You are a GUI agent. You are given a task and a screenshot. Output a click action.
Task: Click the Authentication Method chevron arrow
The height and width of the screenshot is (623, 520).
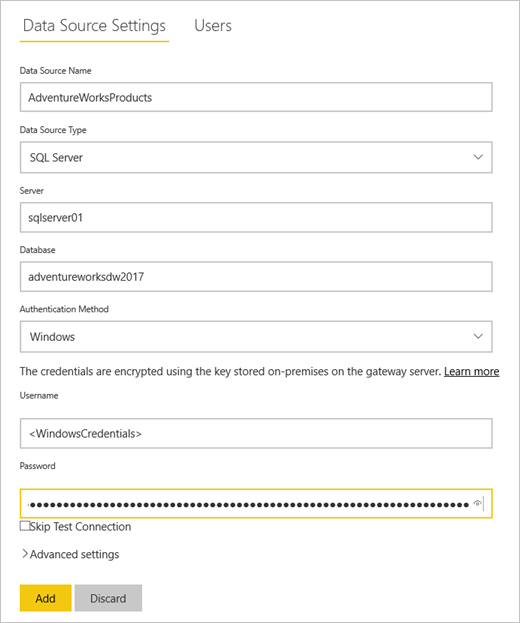(478, 337)
